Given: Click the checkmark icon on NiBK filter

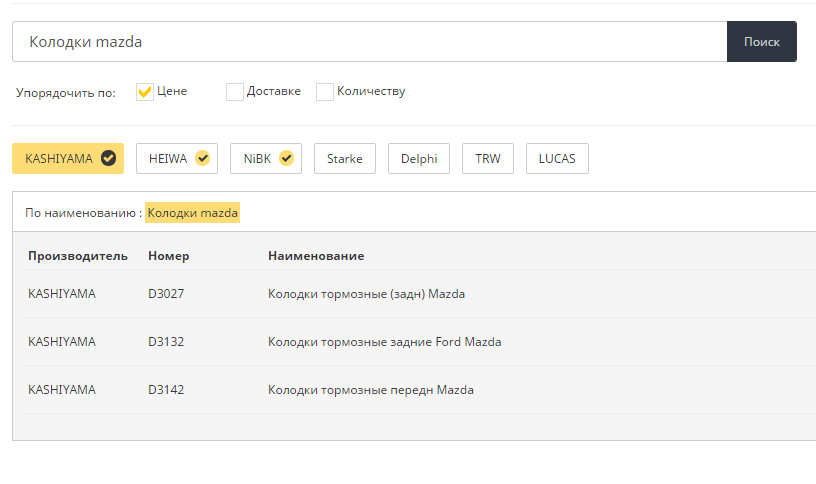Looking at the screenshot, I should (x=286, y=158).
